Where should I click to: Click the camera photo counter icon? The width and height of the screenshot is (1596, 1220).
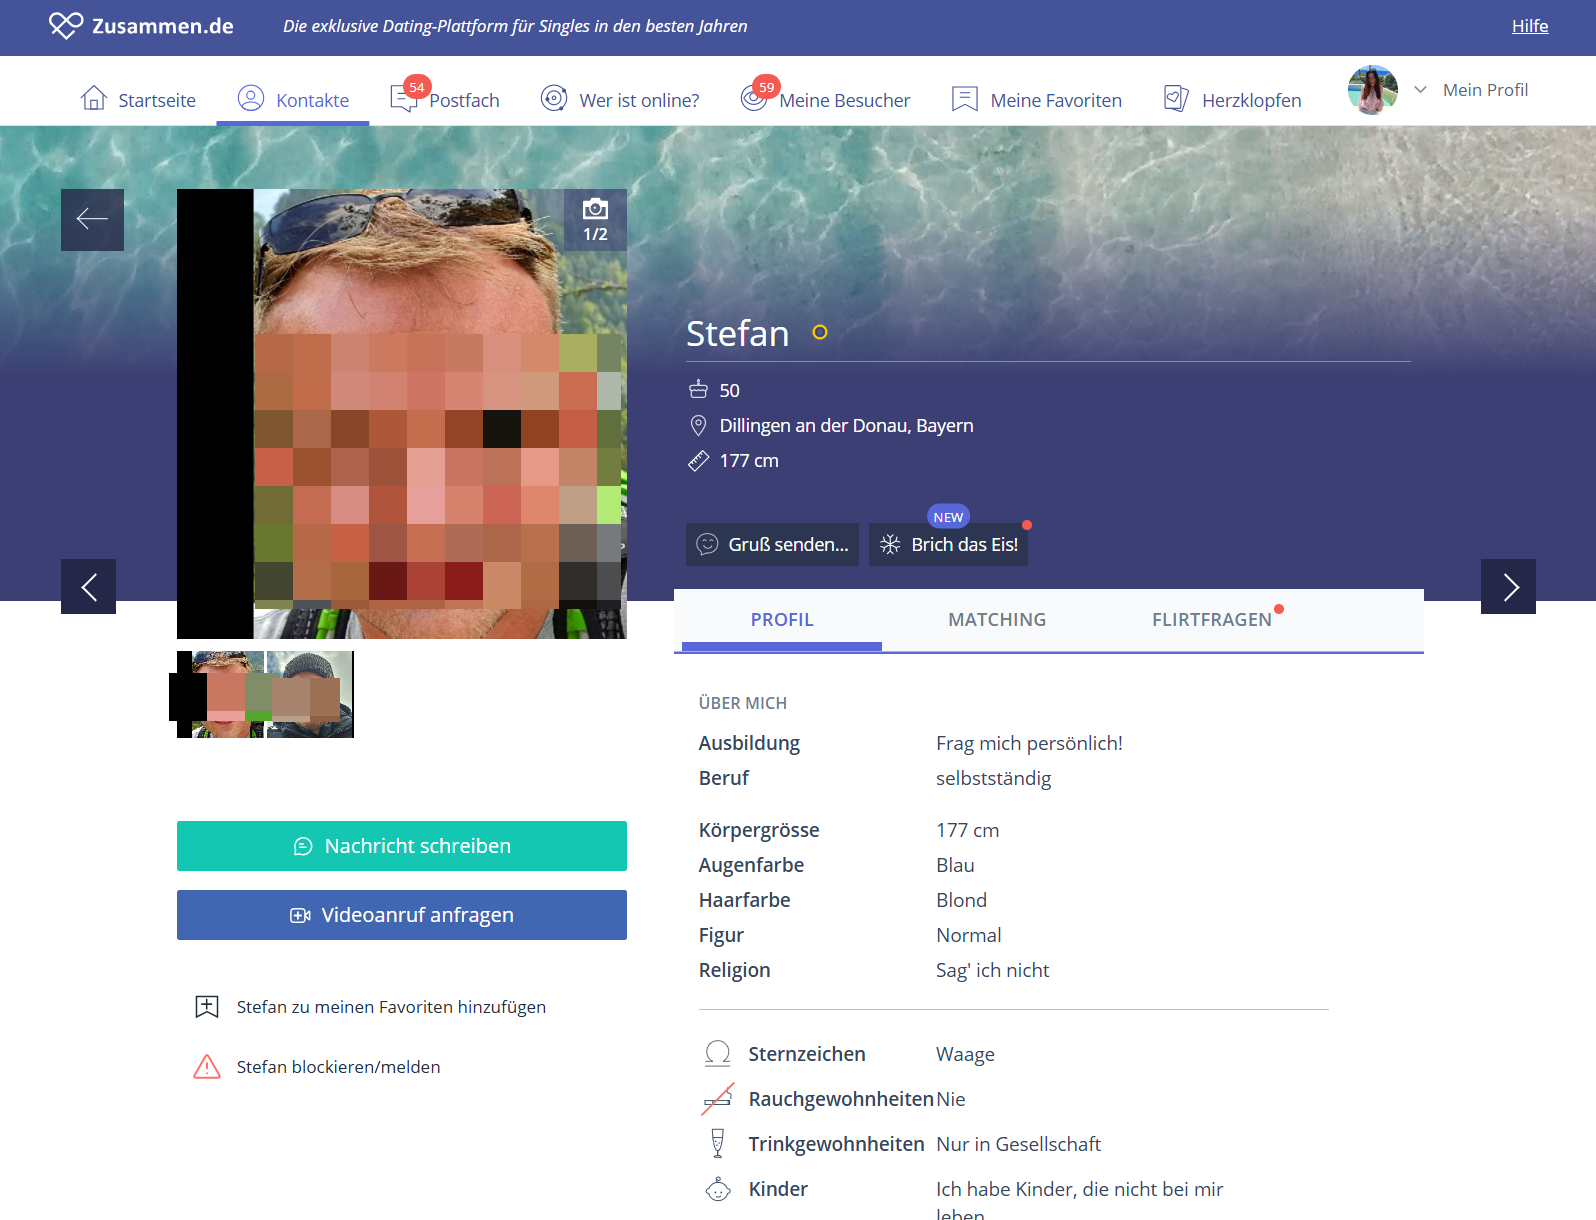(x=595, y=208)
